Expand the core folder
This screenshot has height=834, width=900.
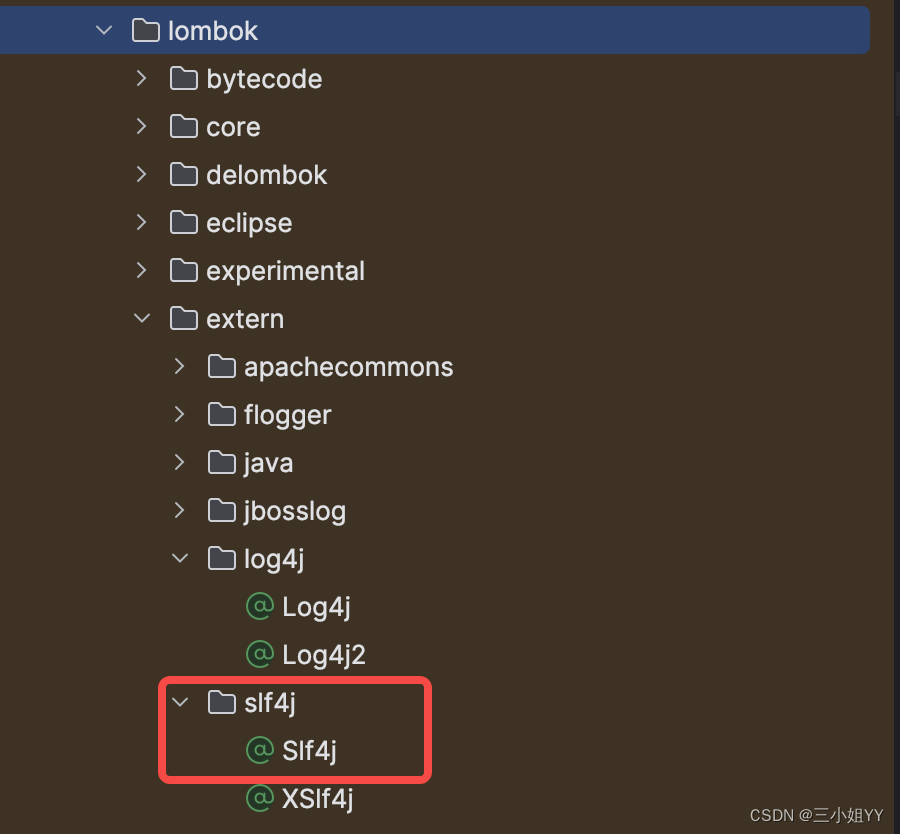point(141,126)
